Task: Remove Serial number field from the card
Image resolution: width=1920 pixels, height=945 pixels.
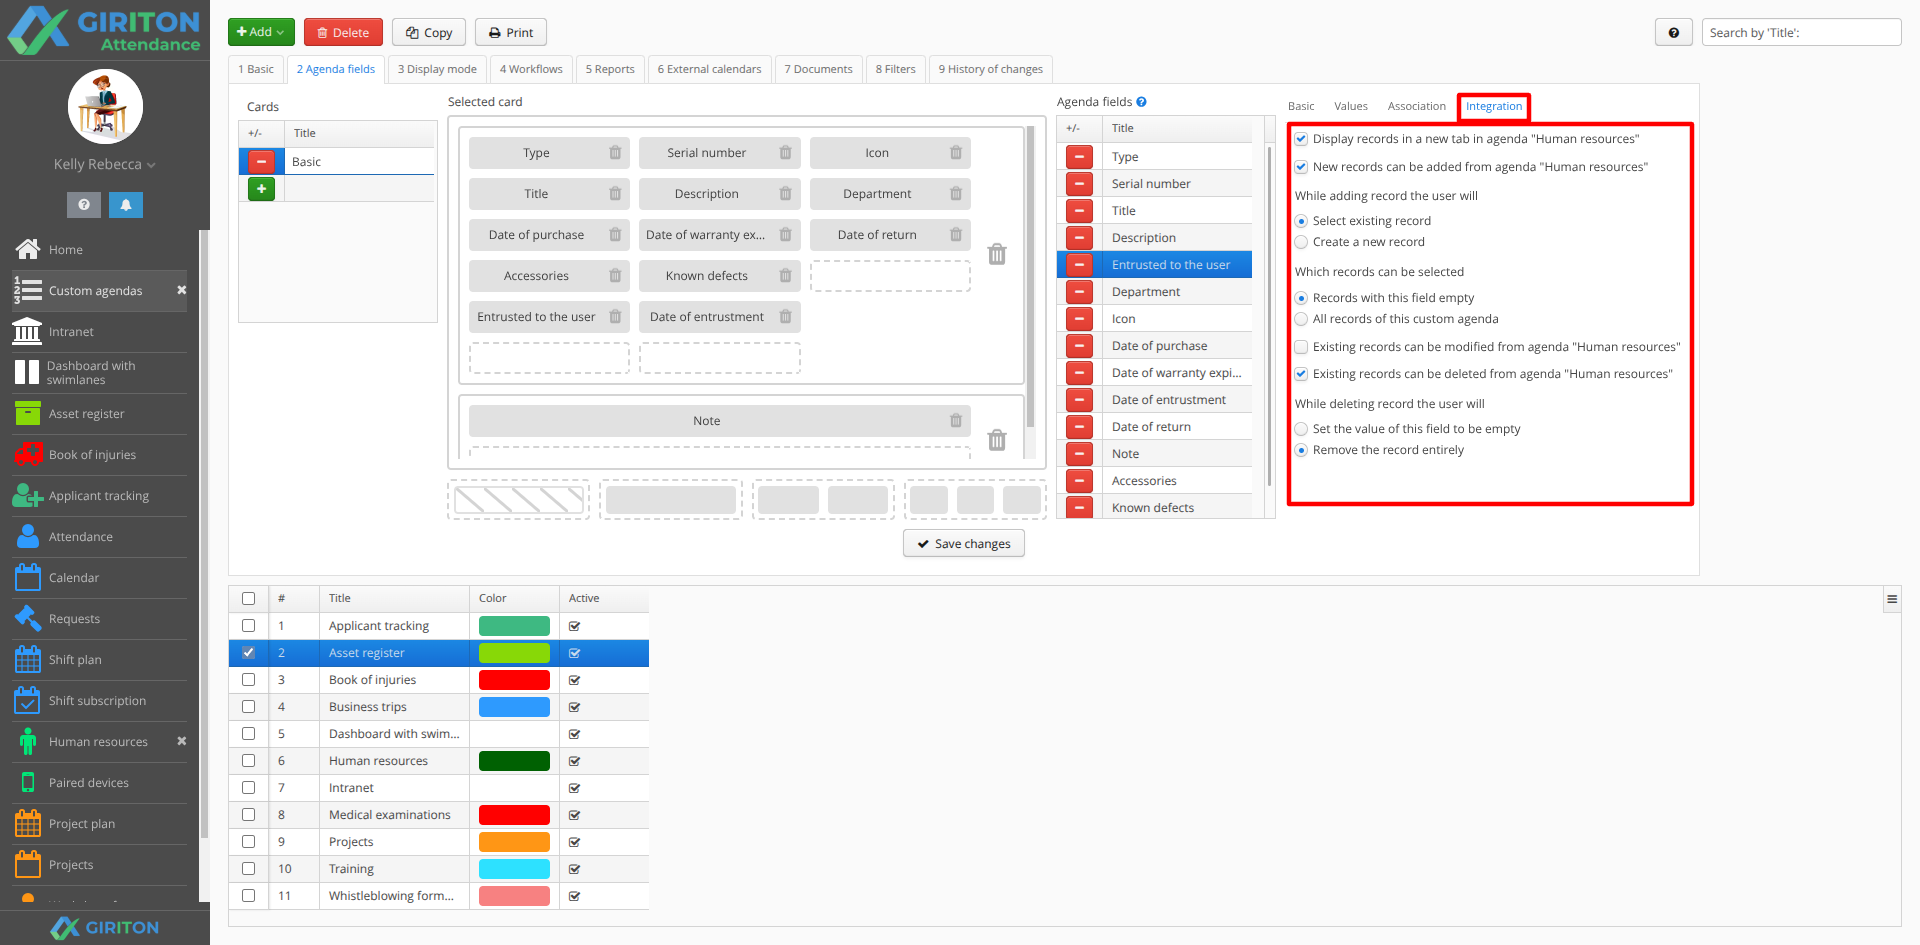Action: pos(785,153)
